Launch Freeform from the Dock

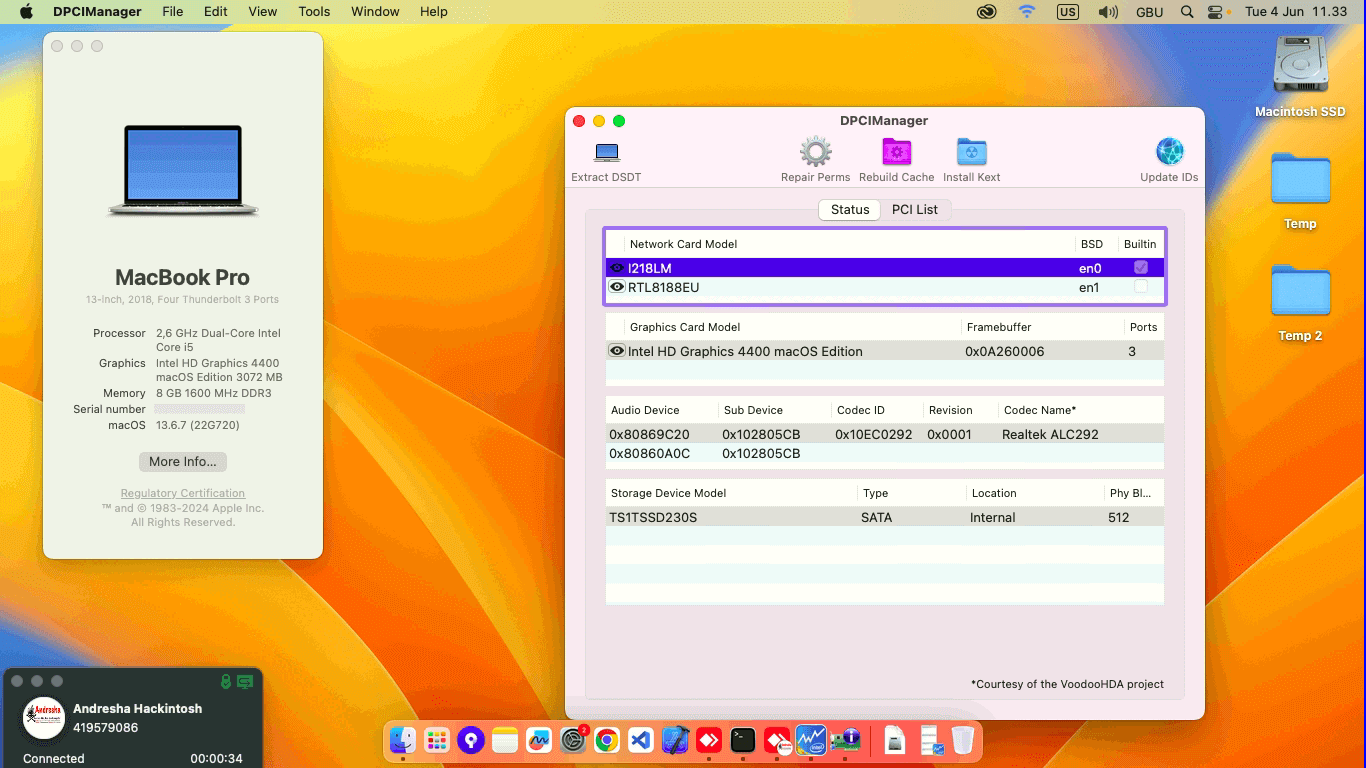539,740
